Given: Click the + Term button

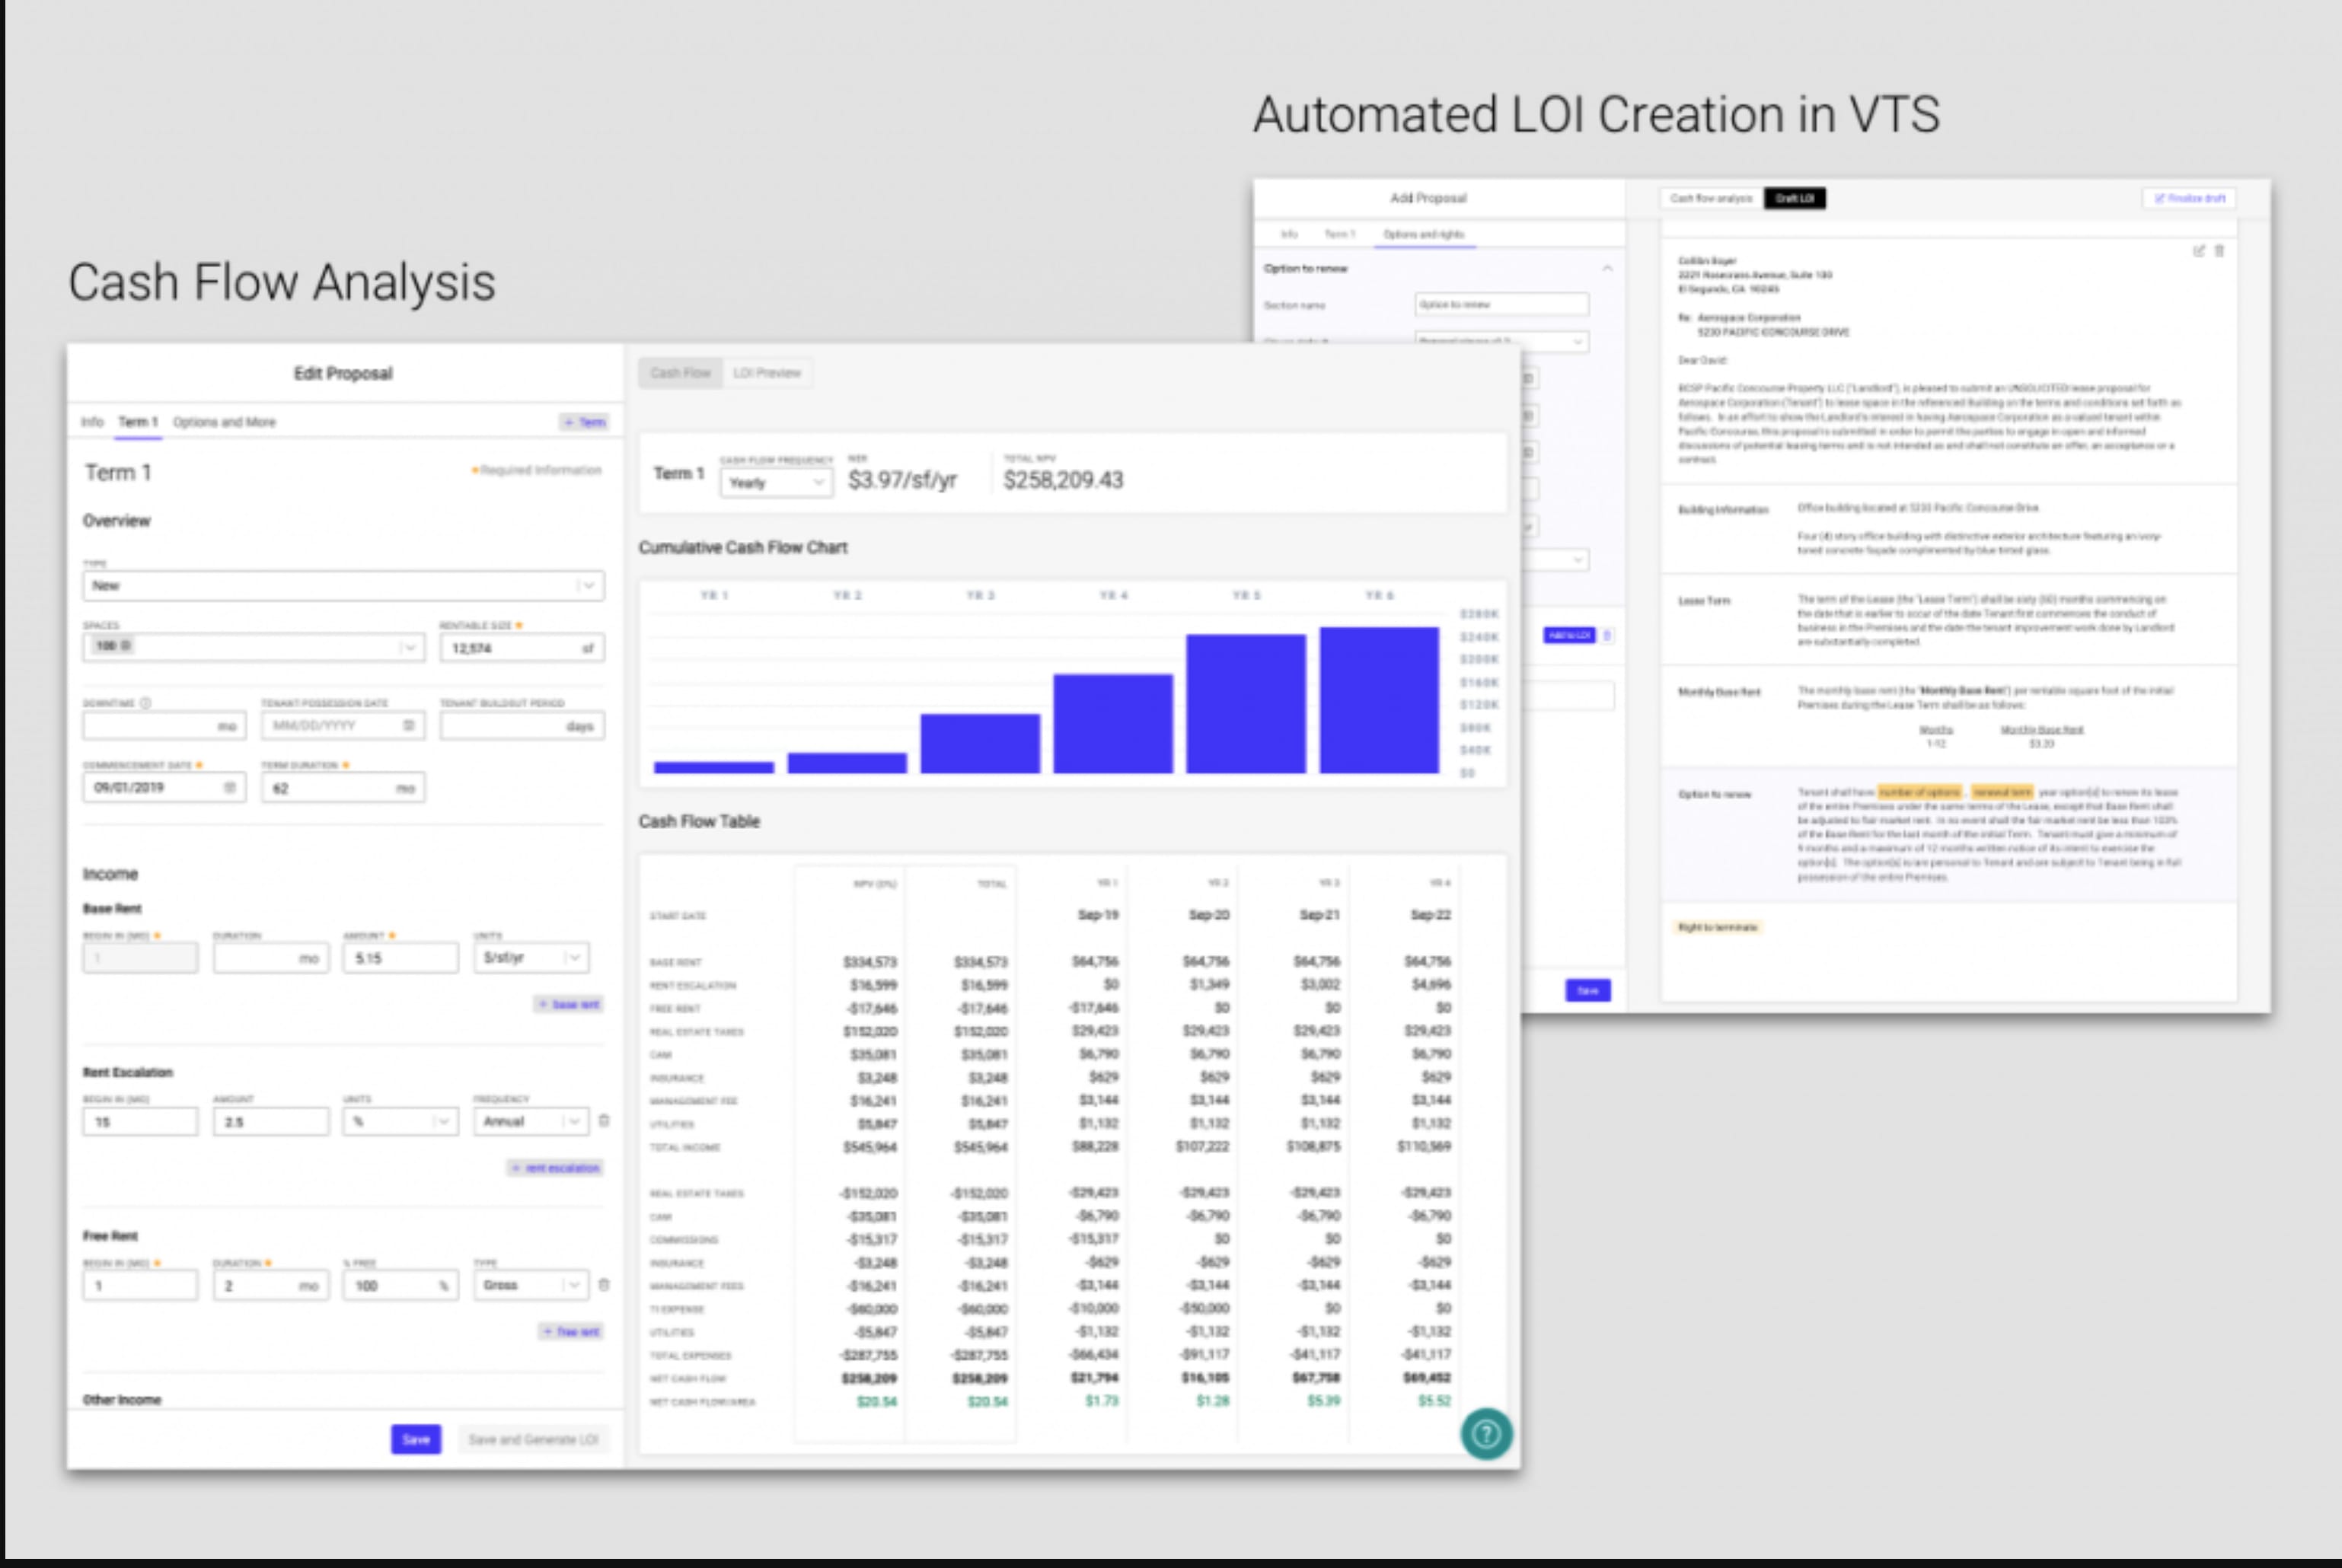Looking at the screenshot, I should pos(584,422).
